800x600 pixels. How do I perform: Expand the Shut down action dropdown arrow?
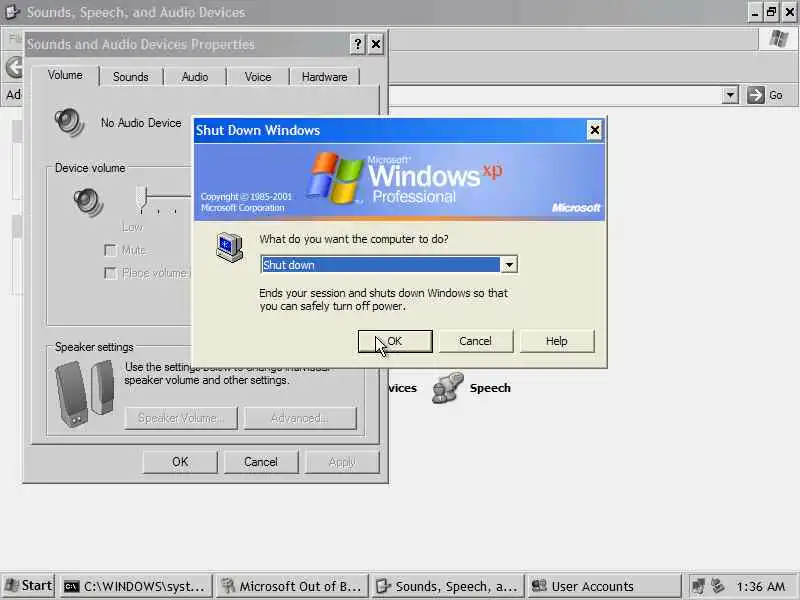509,265
